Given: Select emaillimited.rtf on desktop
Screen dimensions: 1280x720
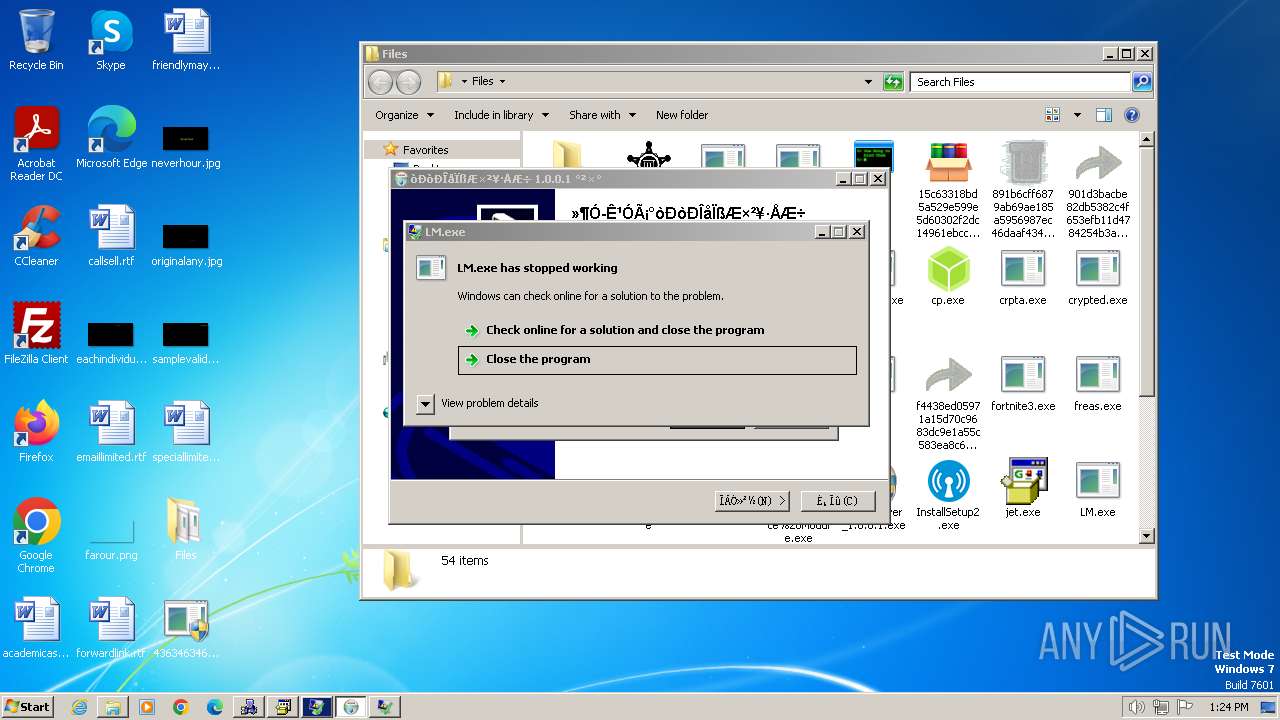Looking at the screenshot, I should 111,432.
